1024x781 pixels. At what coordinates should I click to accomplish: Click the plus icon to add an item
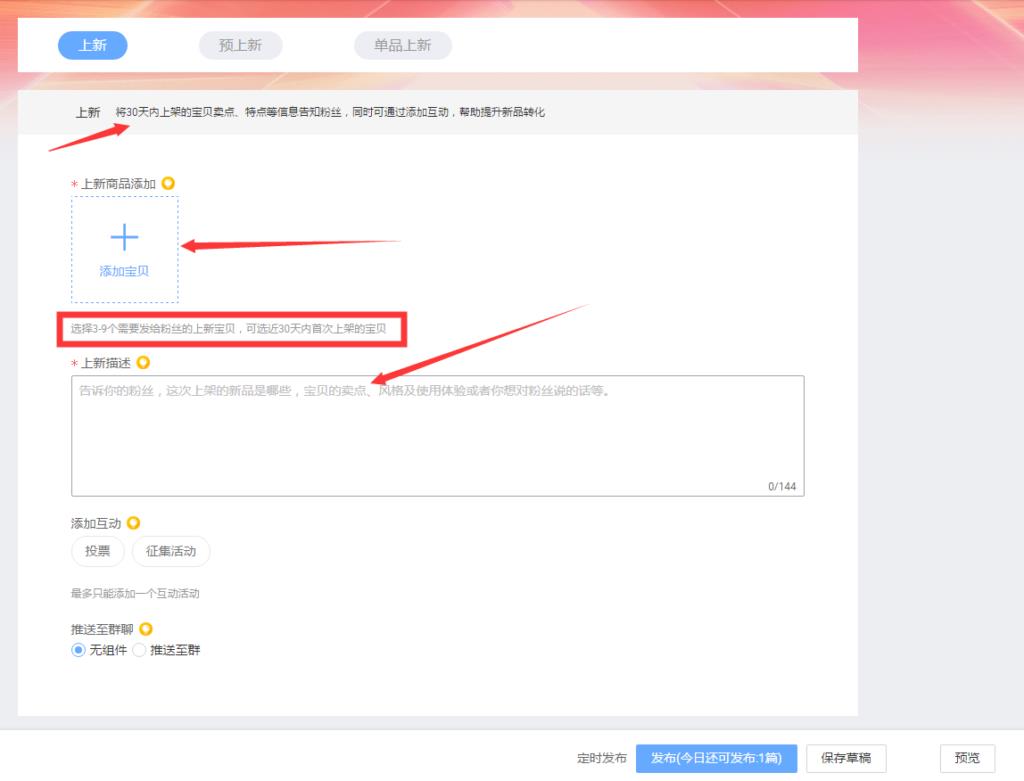(x=124, y=237)
